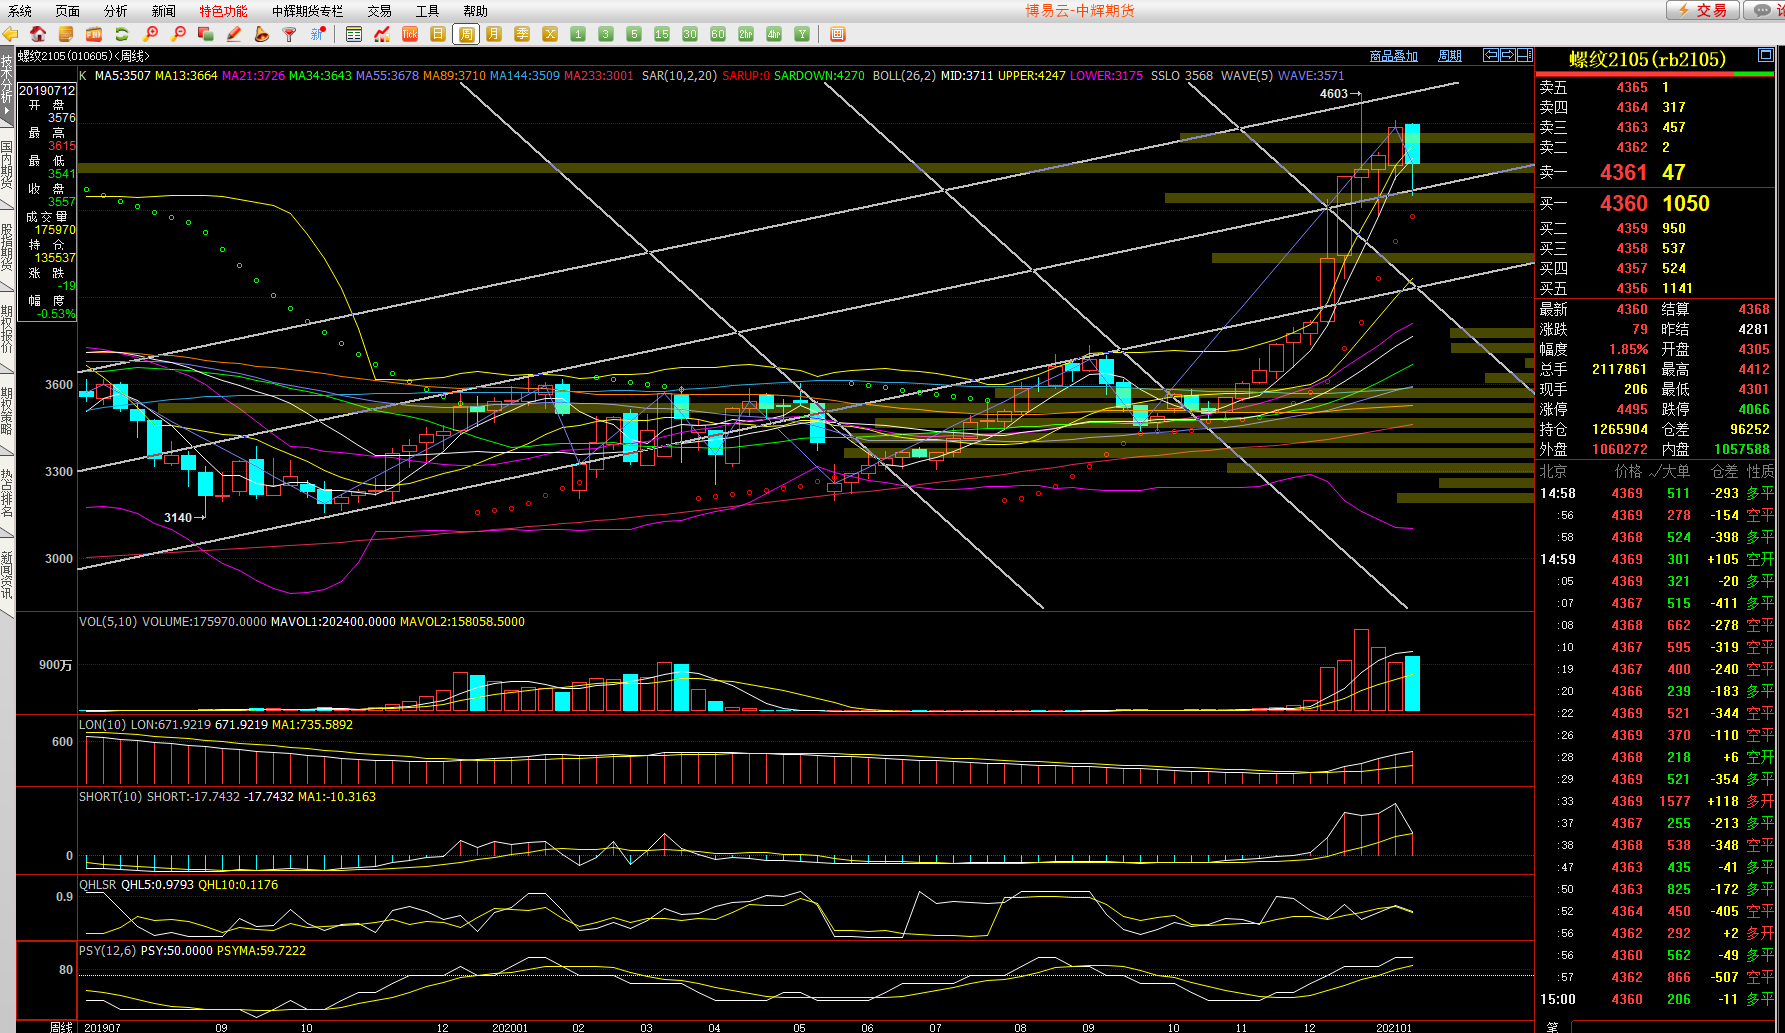Click the F10 info toolbar icon
The width and height of the screenshot is (1785, 1033).
coord(94,34)
